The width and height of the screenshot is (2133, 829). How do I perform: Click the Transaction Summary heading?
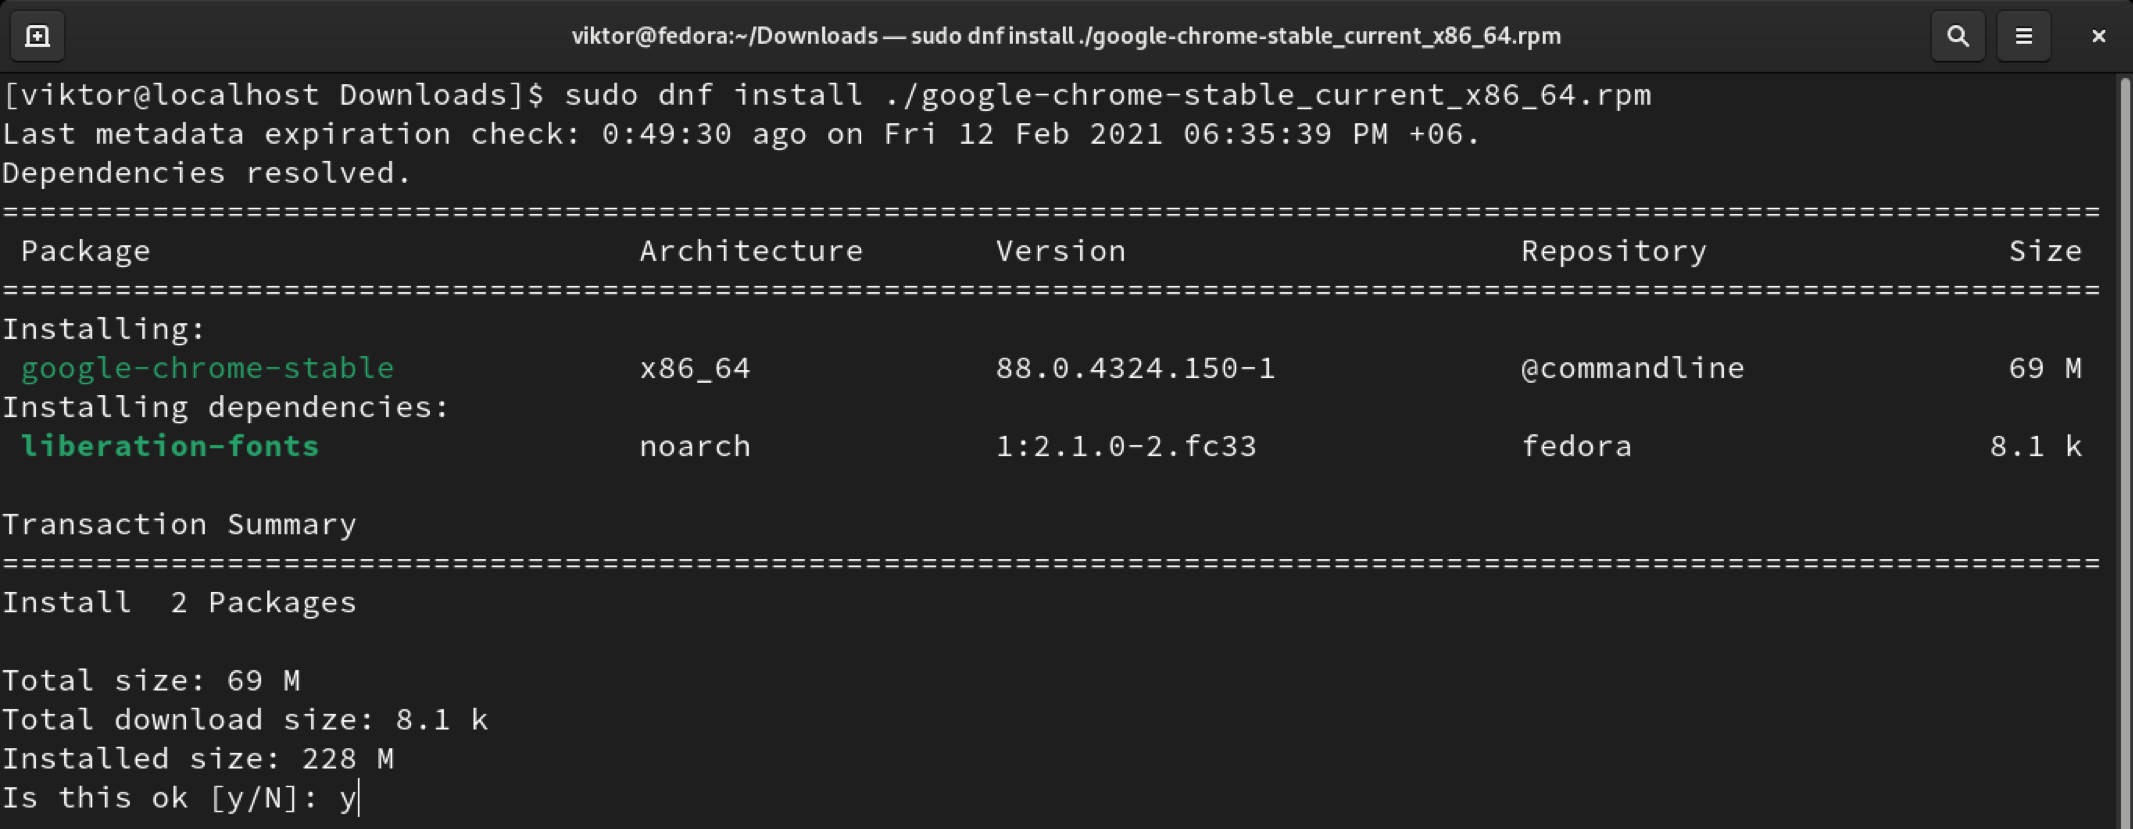tap(179, 525)
